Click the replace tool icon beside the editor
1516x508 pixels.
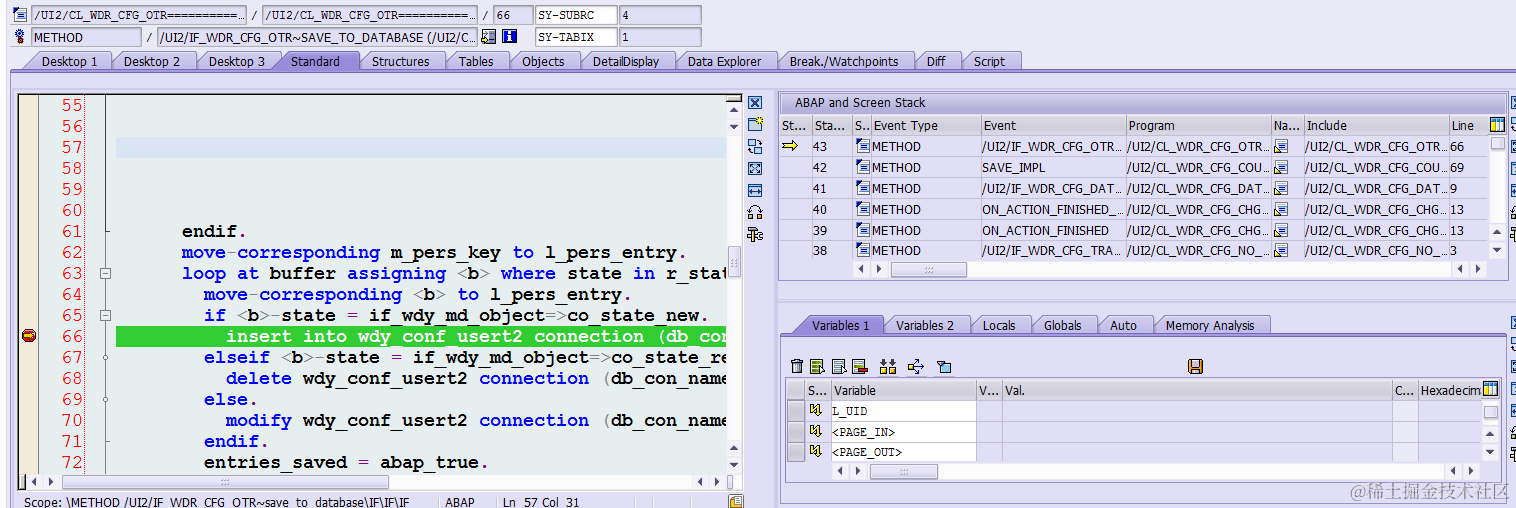[x=755, y=147]
